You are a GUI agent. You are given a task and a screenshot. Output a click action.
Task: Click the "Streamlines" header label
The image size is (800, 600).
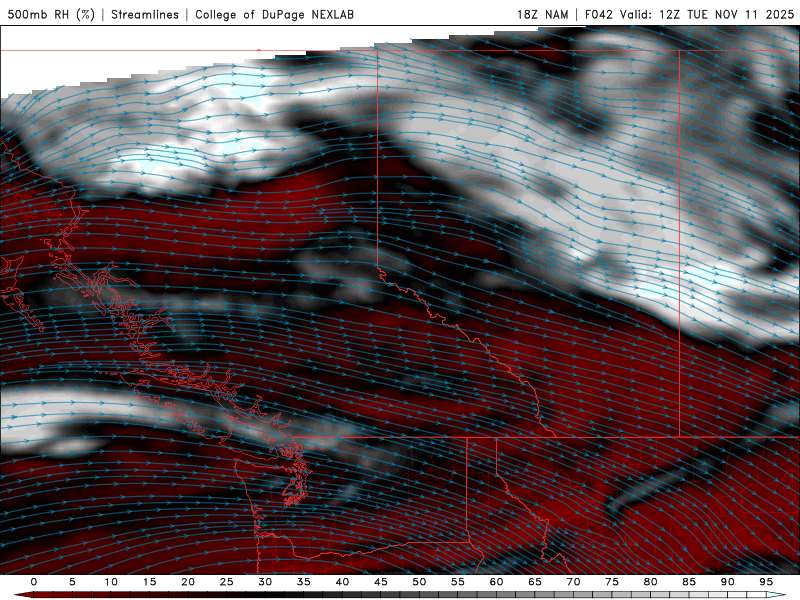point(145,14)
